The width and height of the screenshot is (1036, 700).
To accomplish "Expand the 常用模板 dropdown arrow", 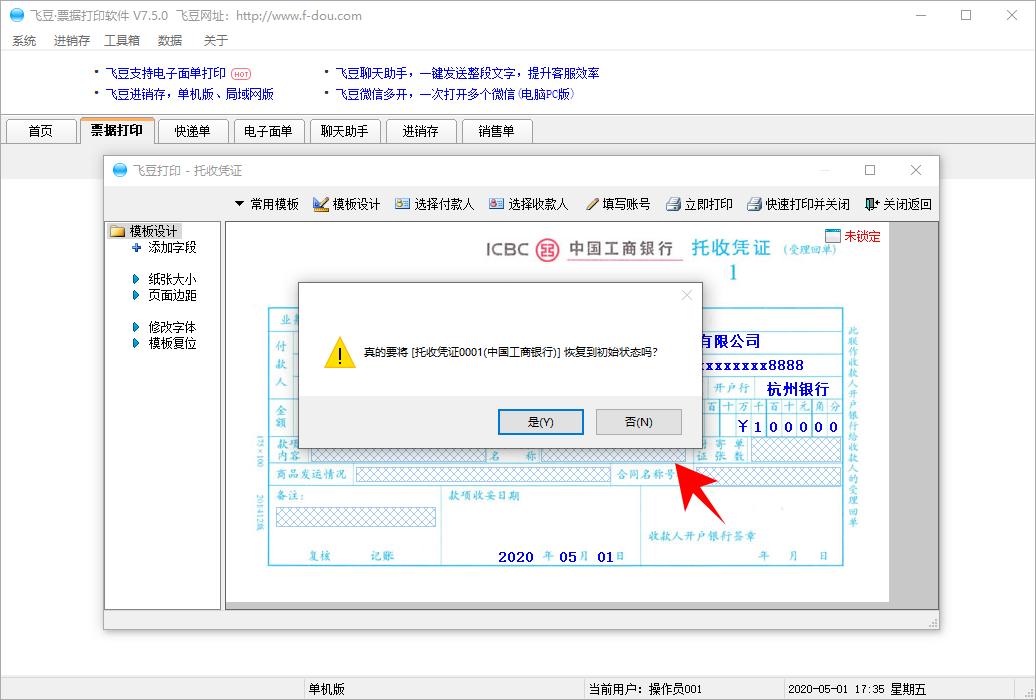I will pyautogui.click(x=239, y=204).
